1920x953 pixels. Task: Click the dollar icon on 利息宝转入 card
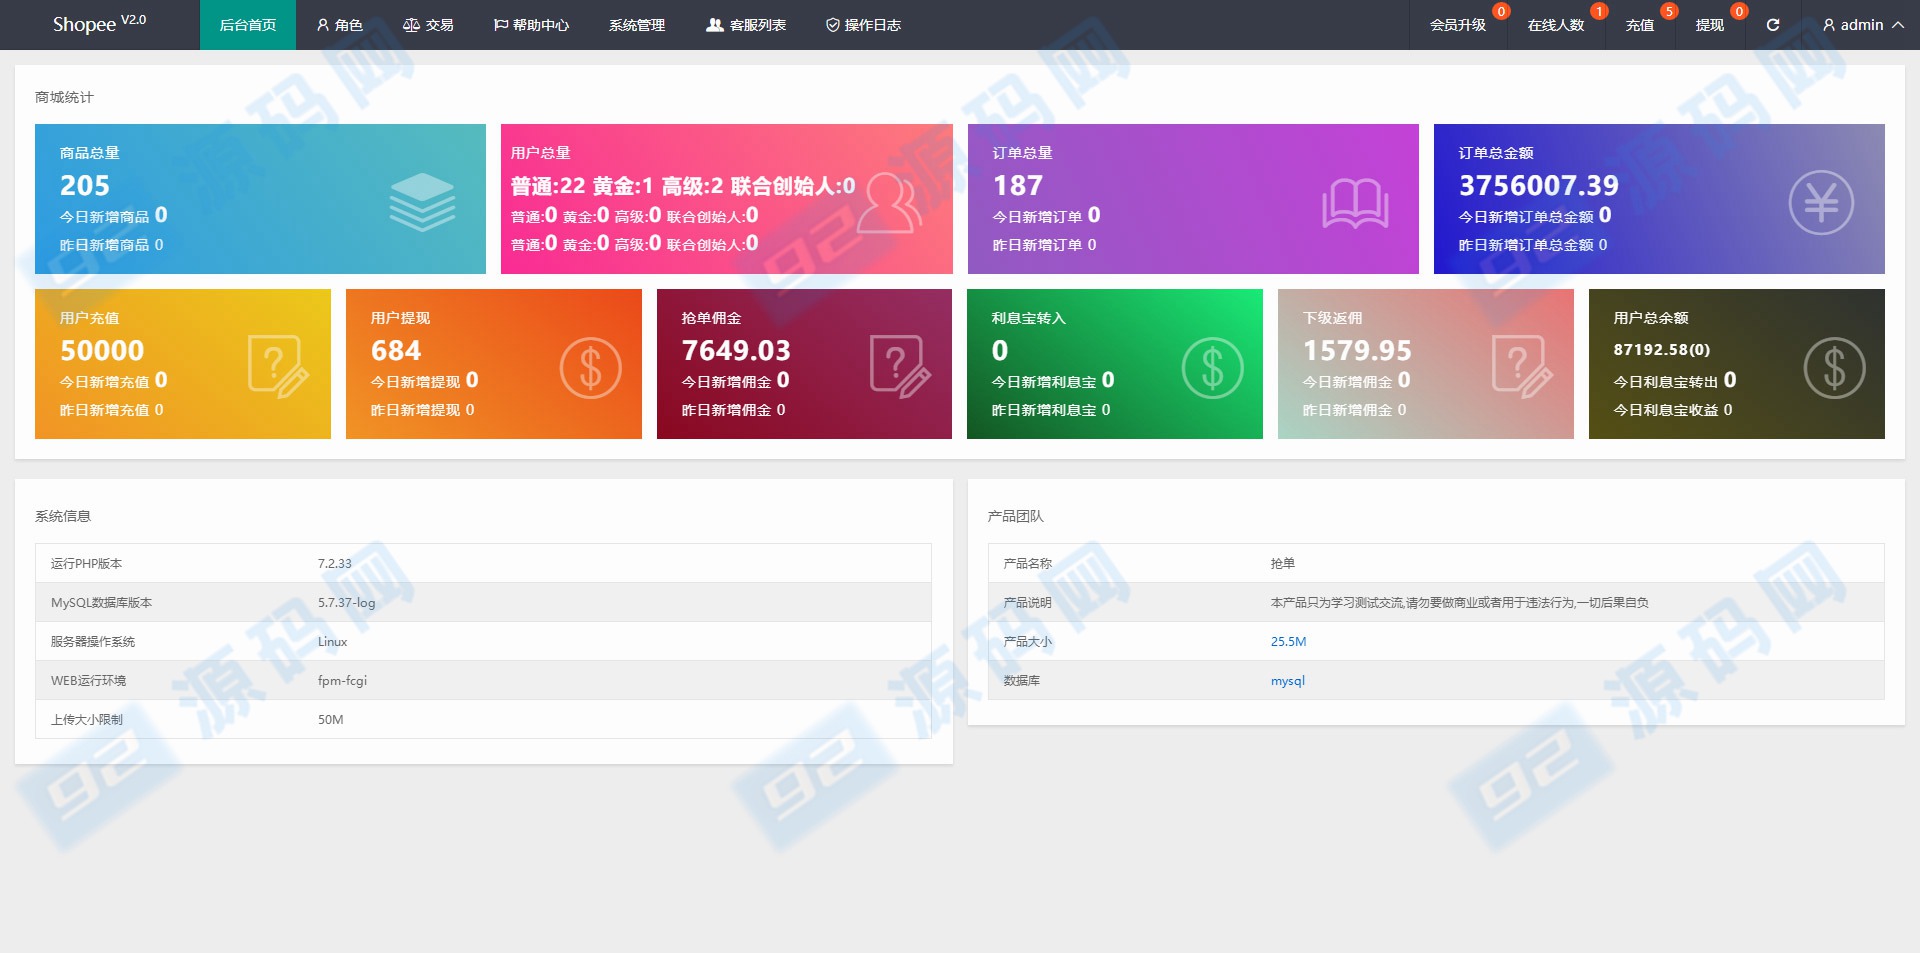pyautogui.click(x=1212, y=368)
